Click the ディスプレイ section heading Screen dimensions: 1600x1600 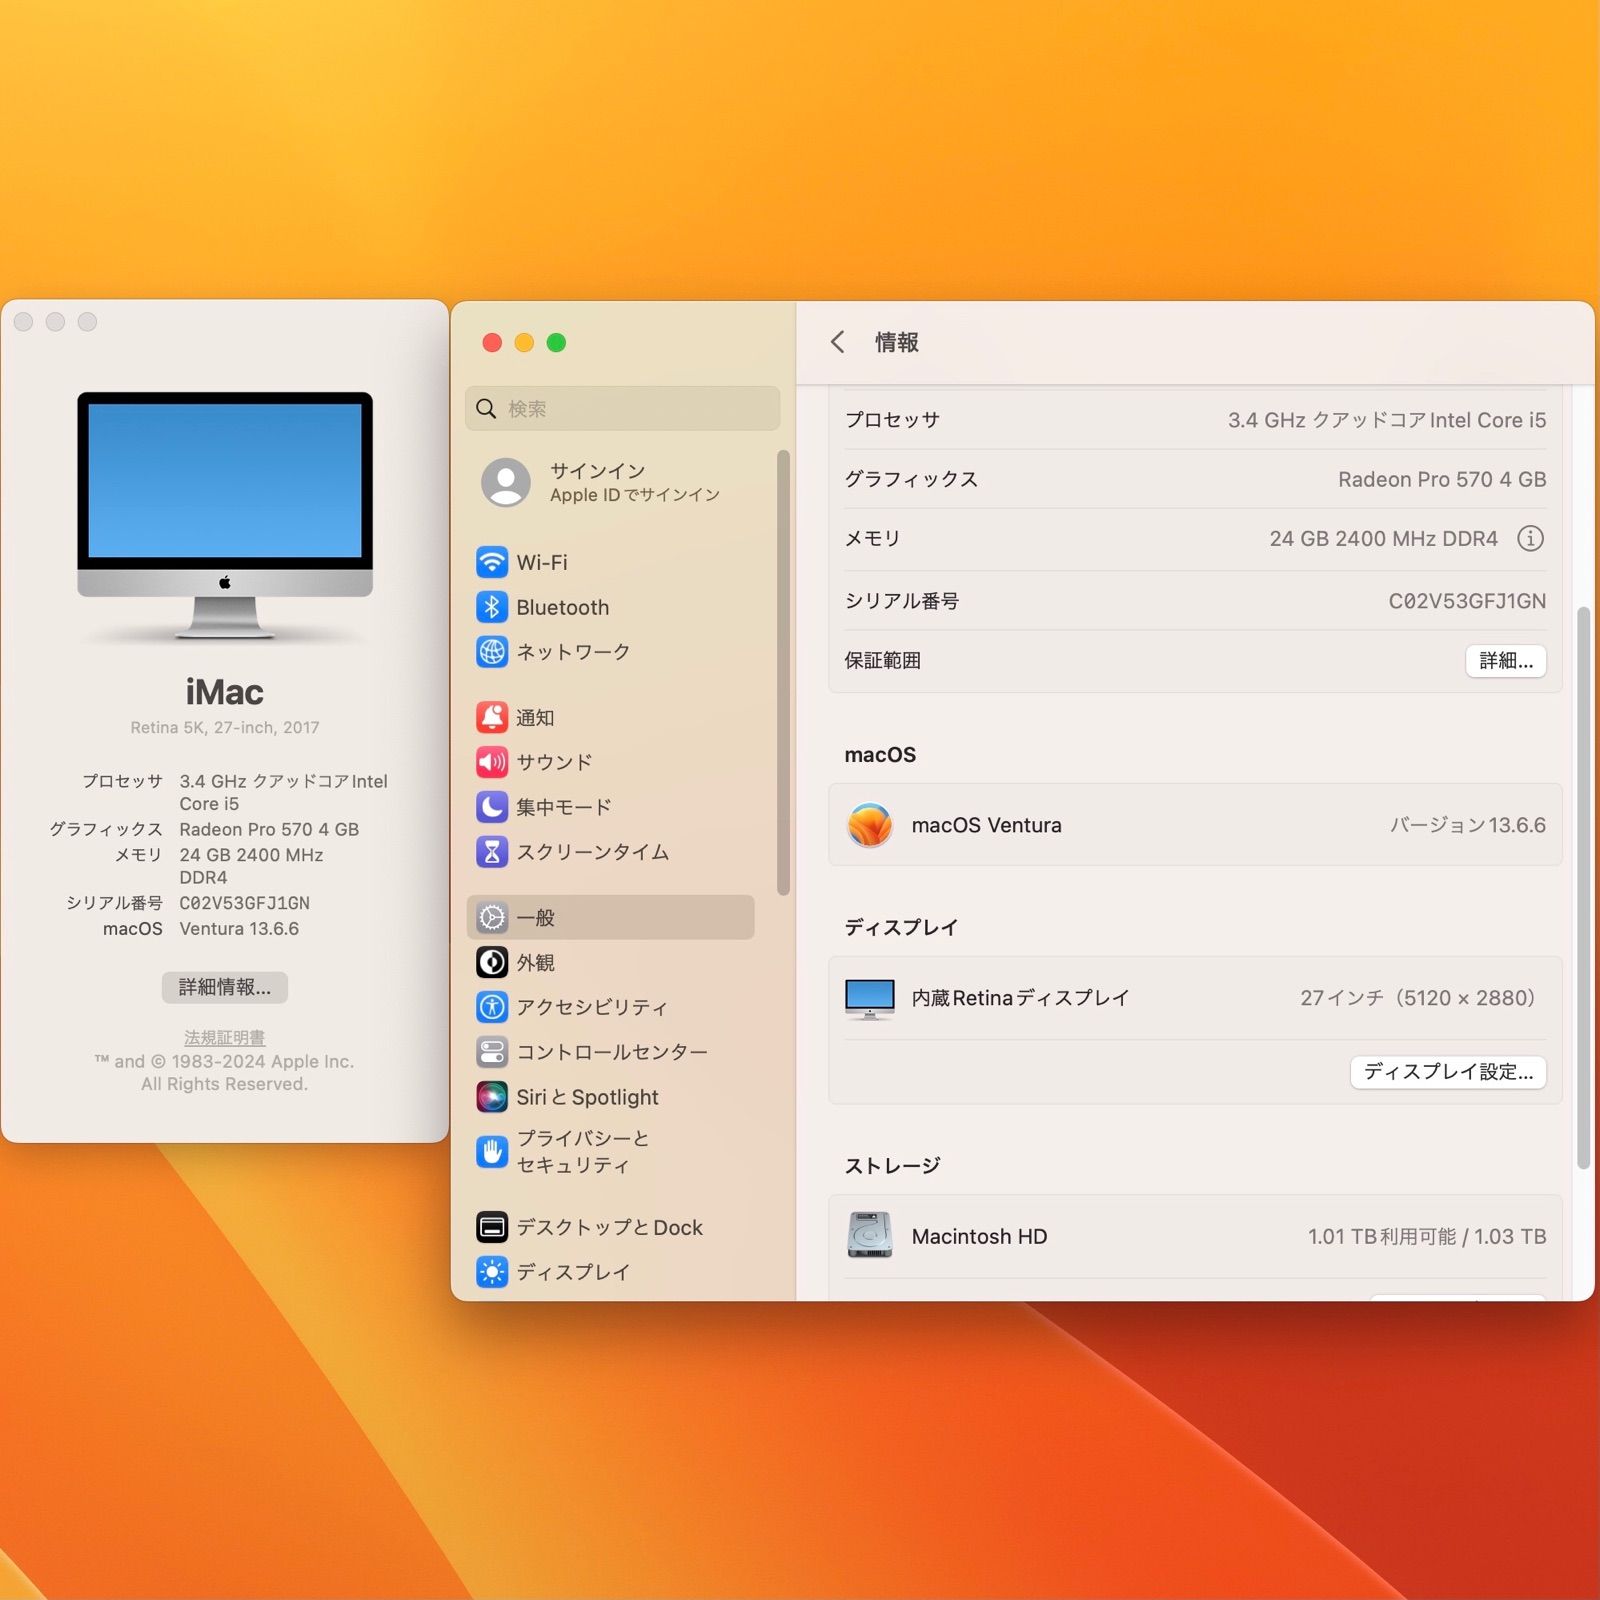[901, 927]
